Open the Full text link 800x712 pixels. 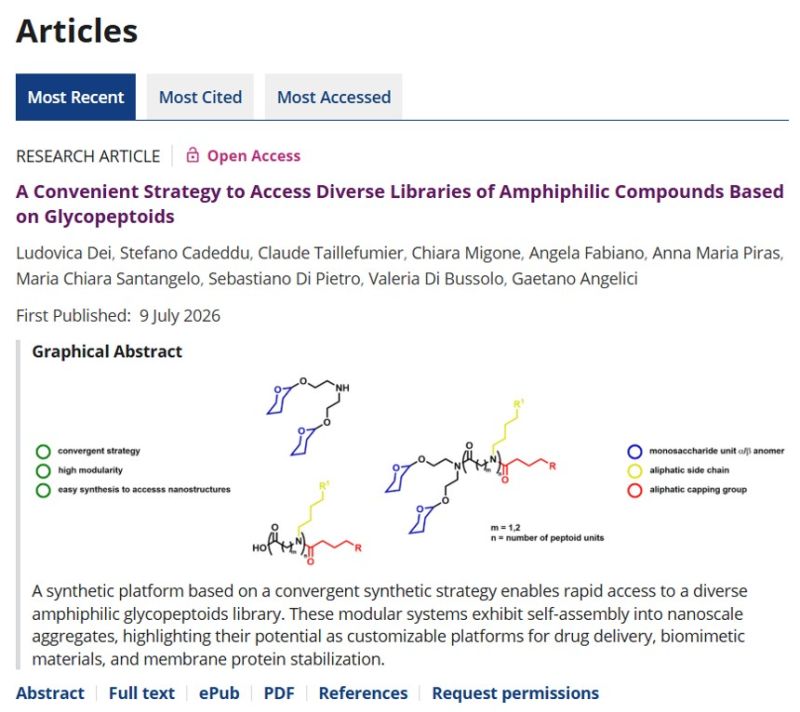[x=141, y=693]
